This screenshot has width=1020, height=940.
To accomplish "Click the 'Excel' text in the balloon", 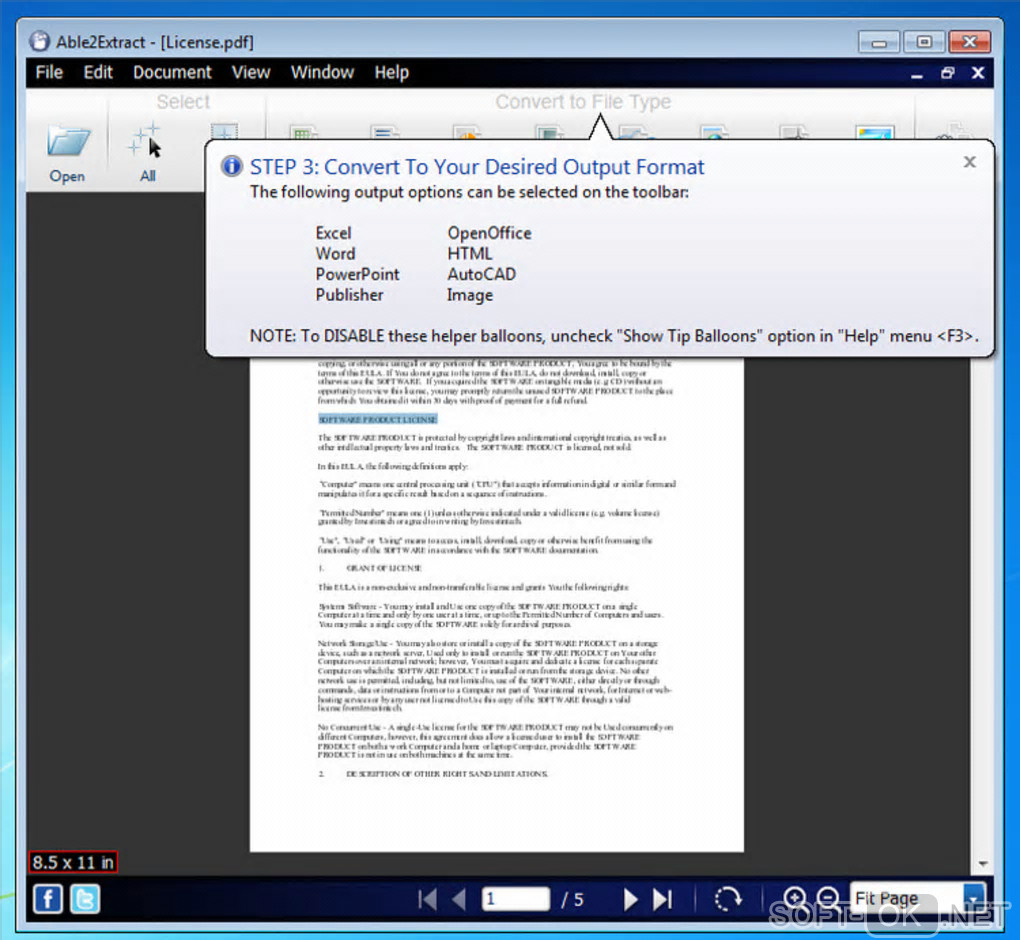I will [333, 233].
